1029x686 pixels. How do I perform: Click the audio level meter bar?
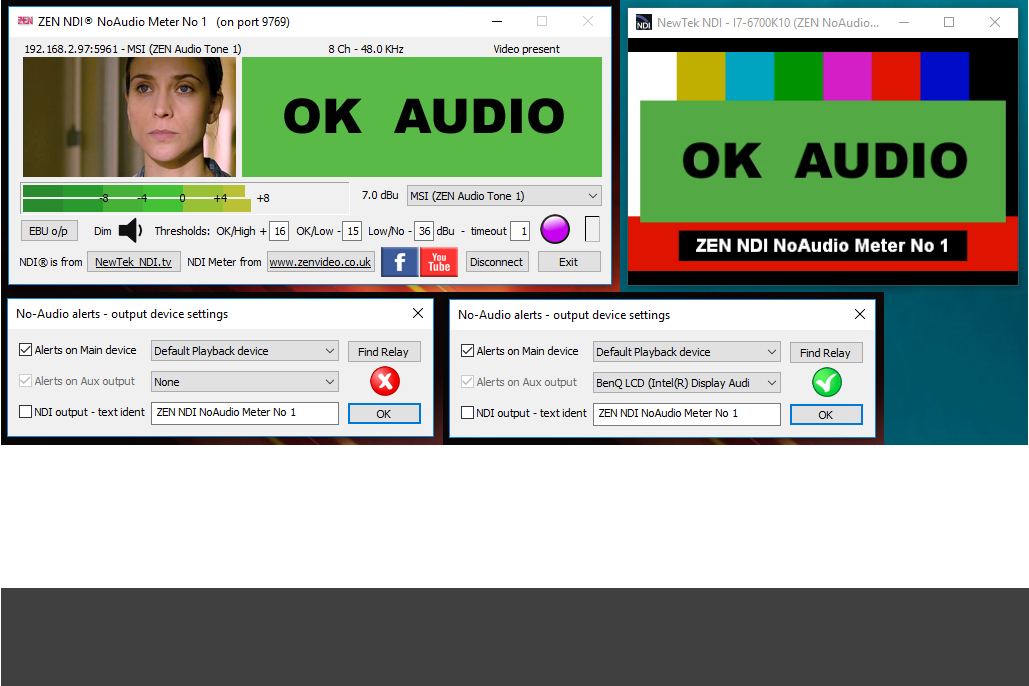184,198
